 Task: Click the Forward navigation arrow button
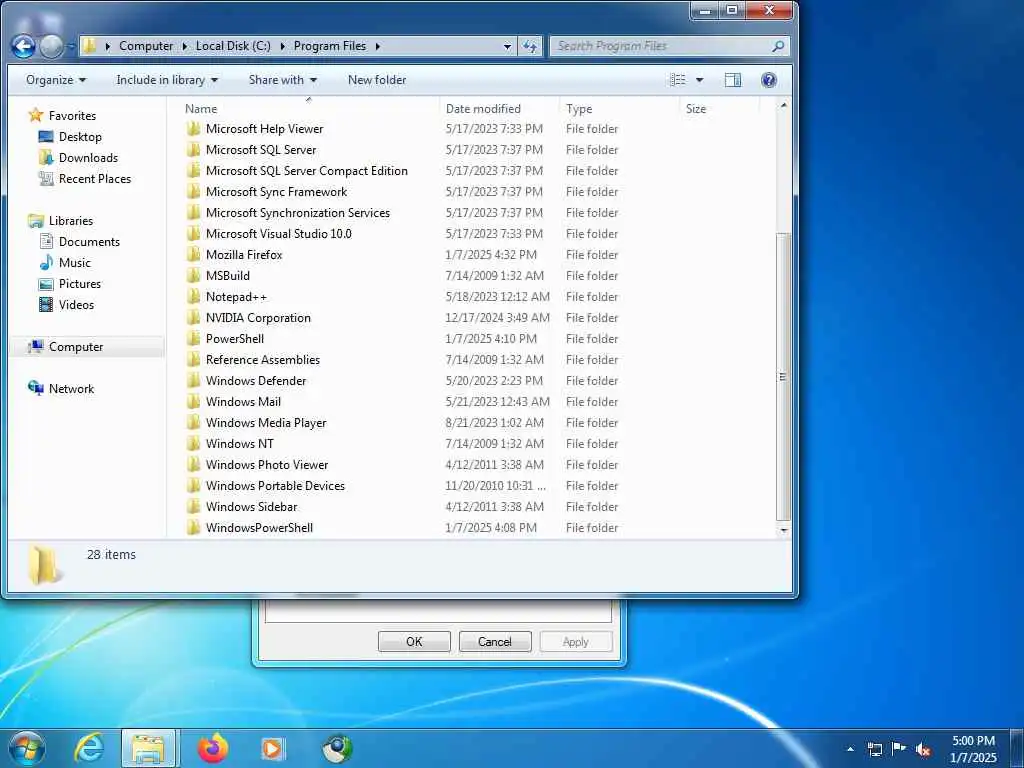click(x=52, y=46)
